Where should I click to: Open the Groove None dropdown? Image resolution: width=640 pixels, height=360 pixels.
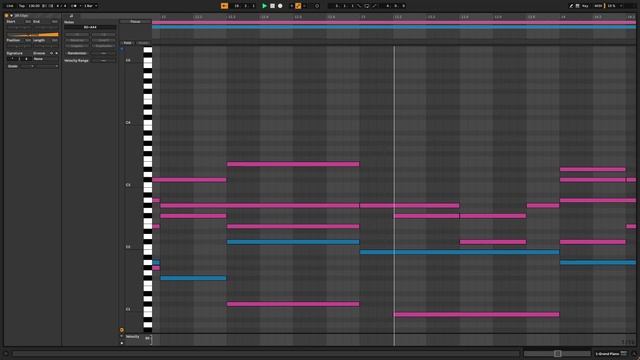[46, 59]
